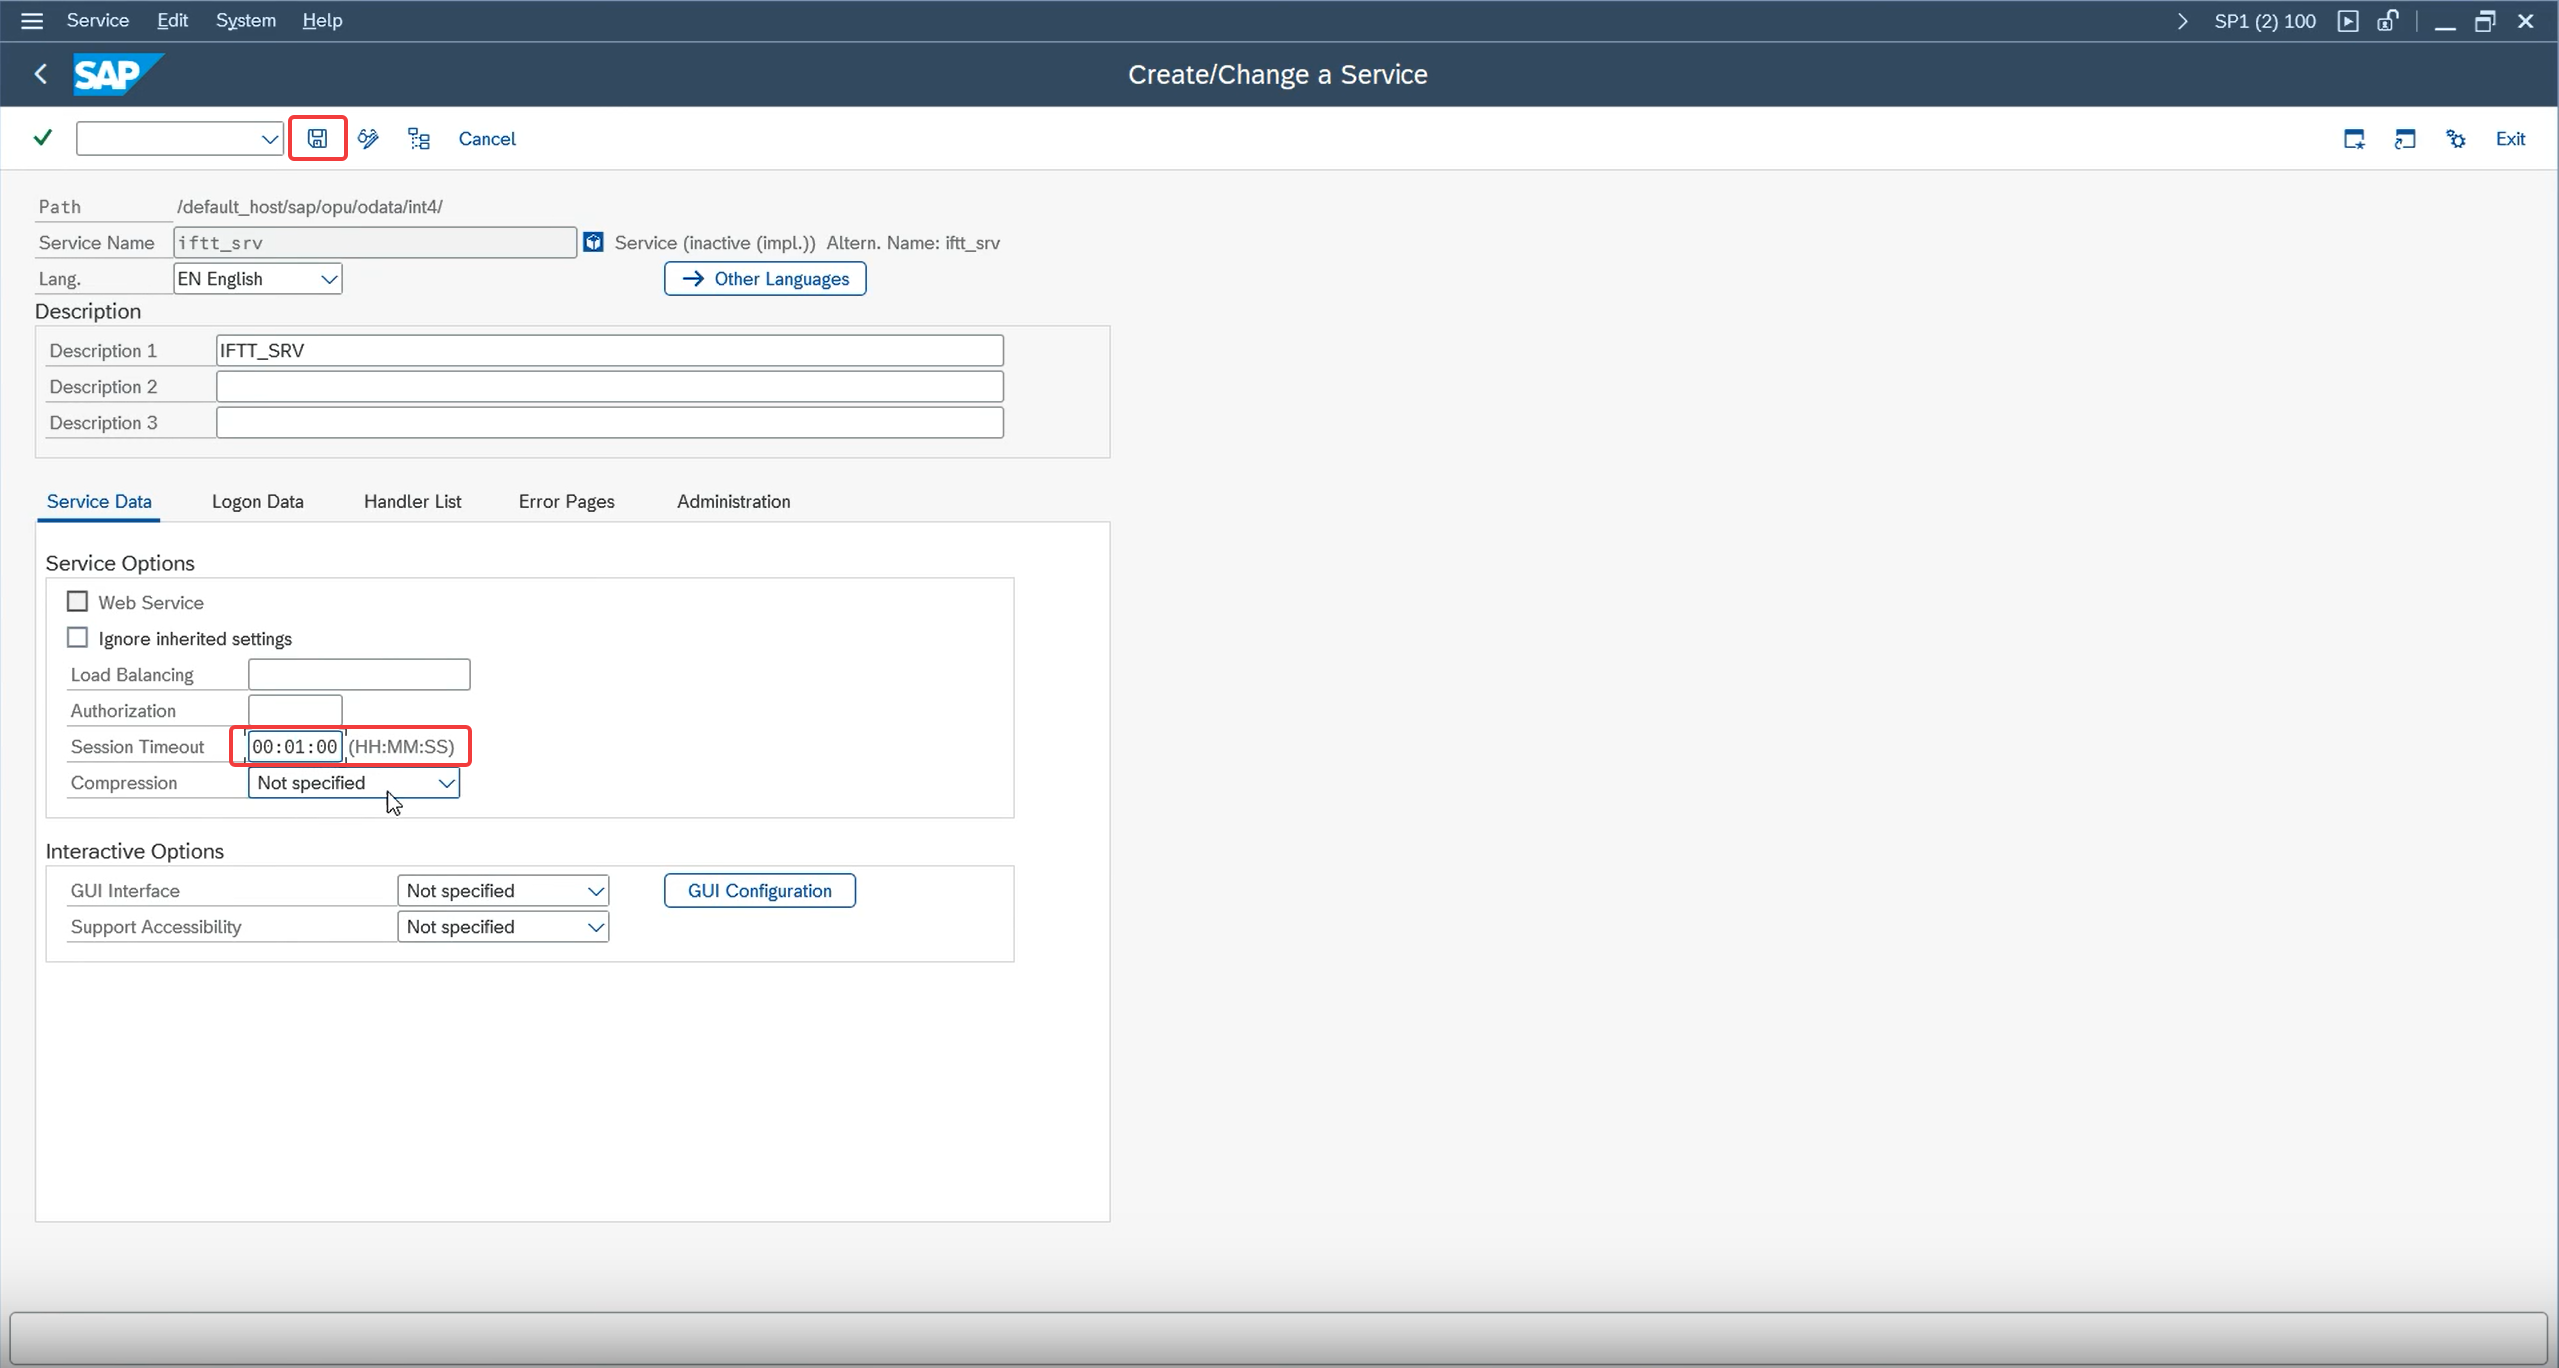Switch to the Error Pages tab

(x=566, y=501)
